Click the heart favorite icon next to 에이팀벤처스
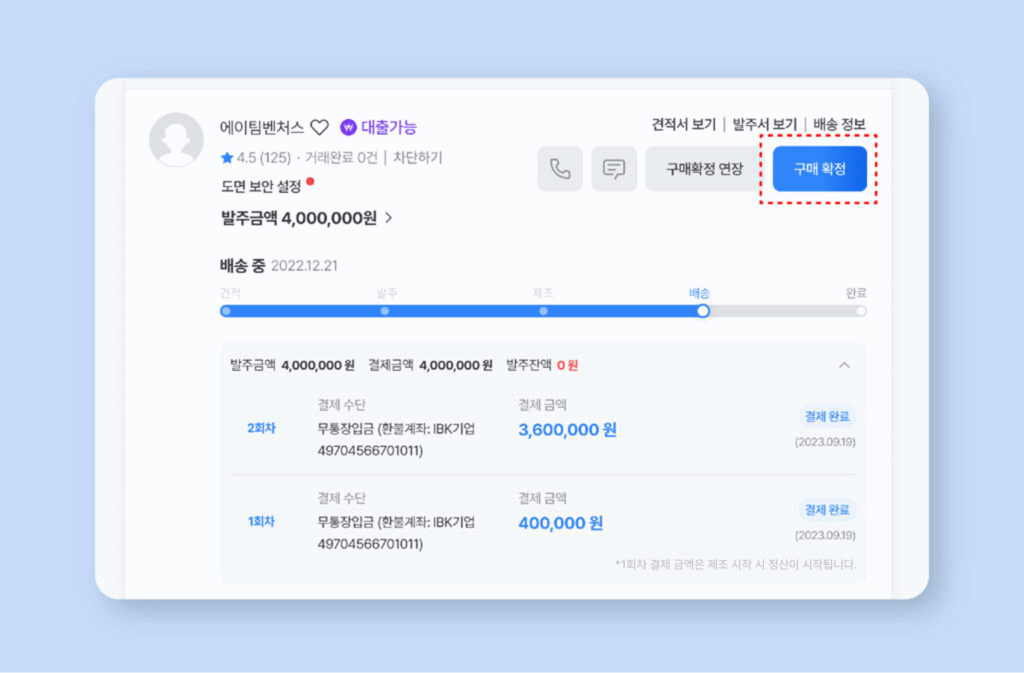This screenshot has height=673, width=1024. 319,127
